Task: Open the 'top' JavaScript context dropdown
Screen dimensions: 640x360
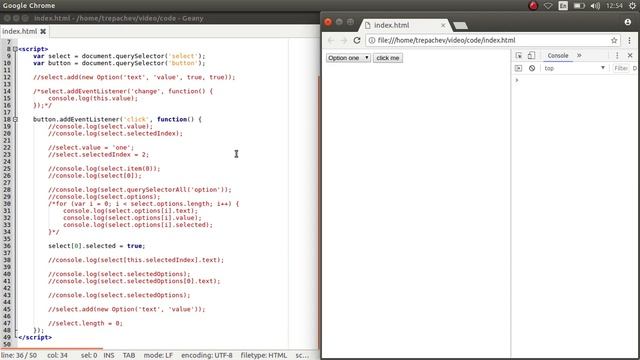Action: pyautogui.click(x=575, y=68)
